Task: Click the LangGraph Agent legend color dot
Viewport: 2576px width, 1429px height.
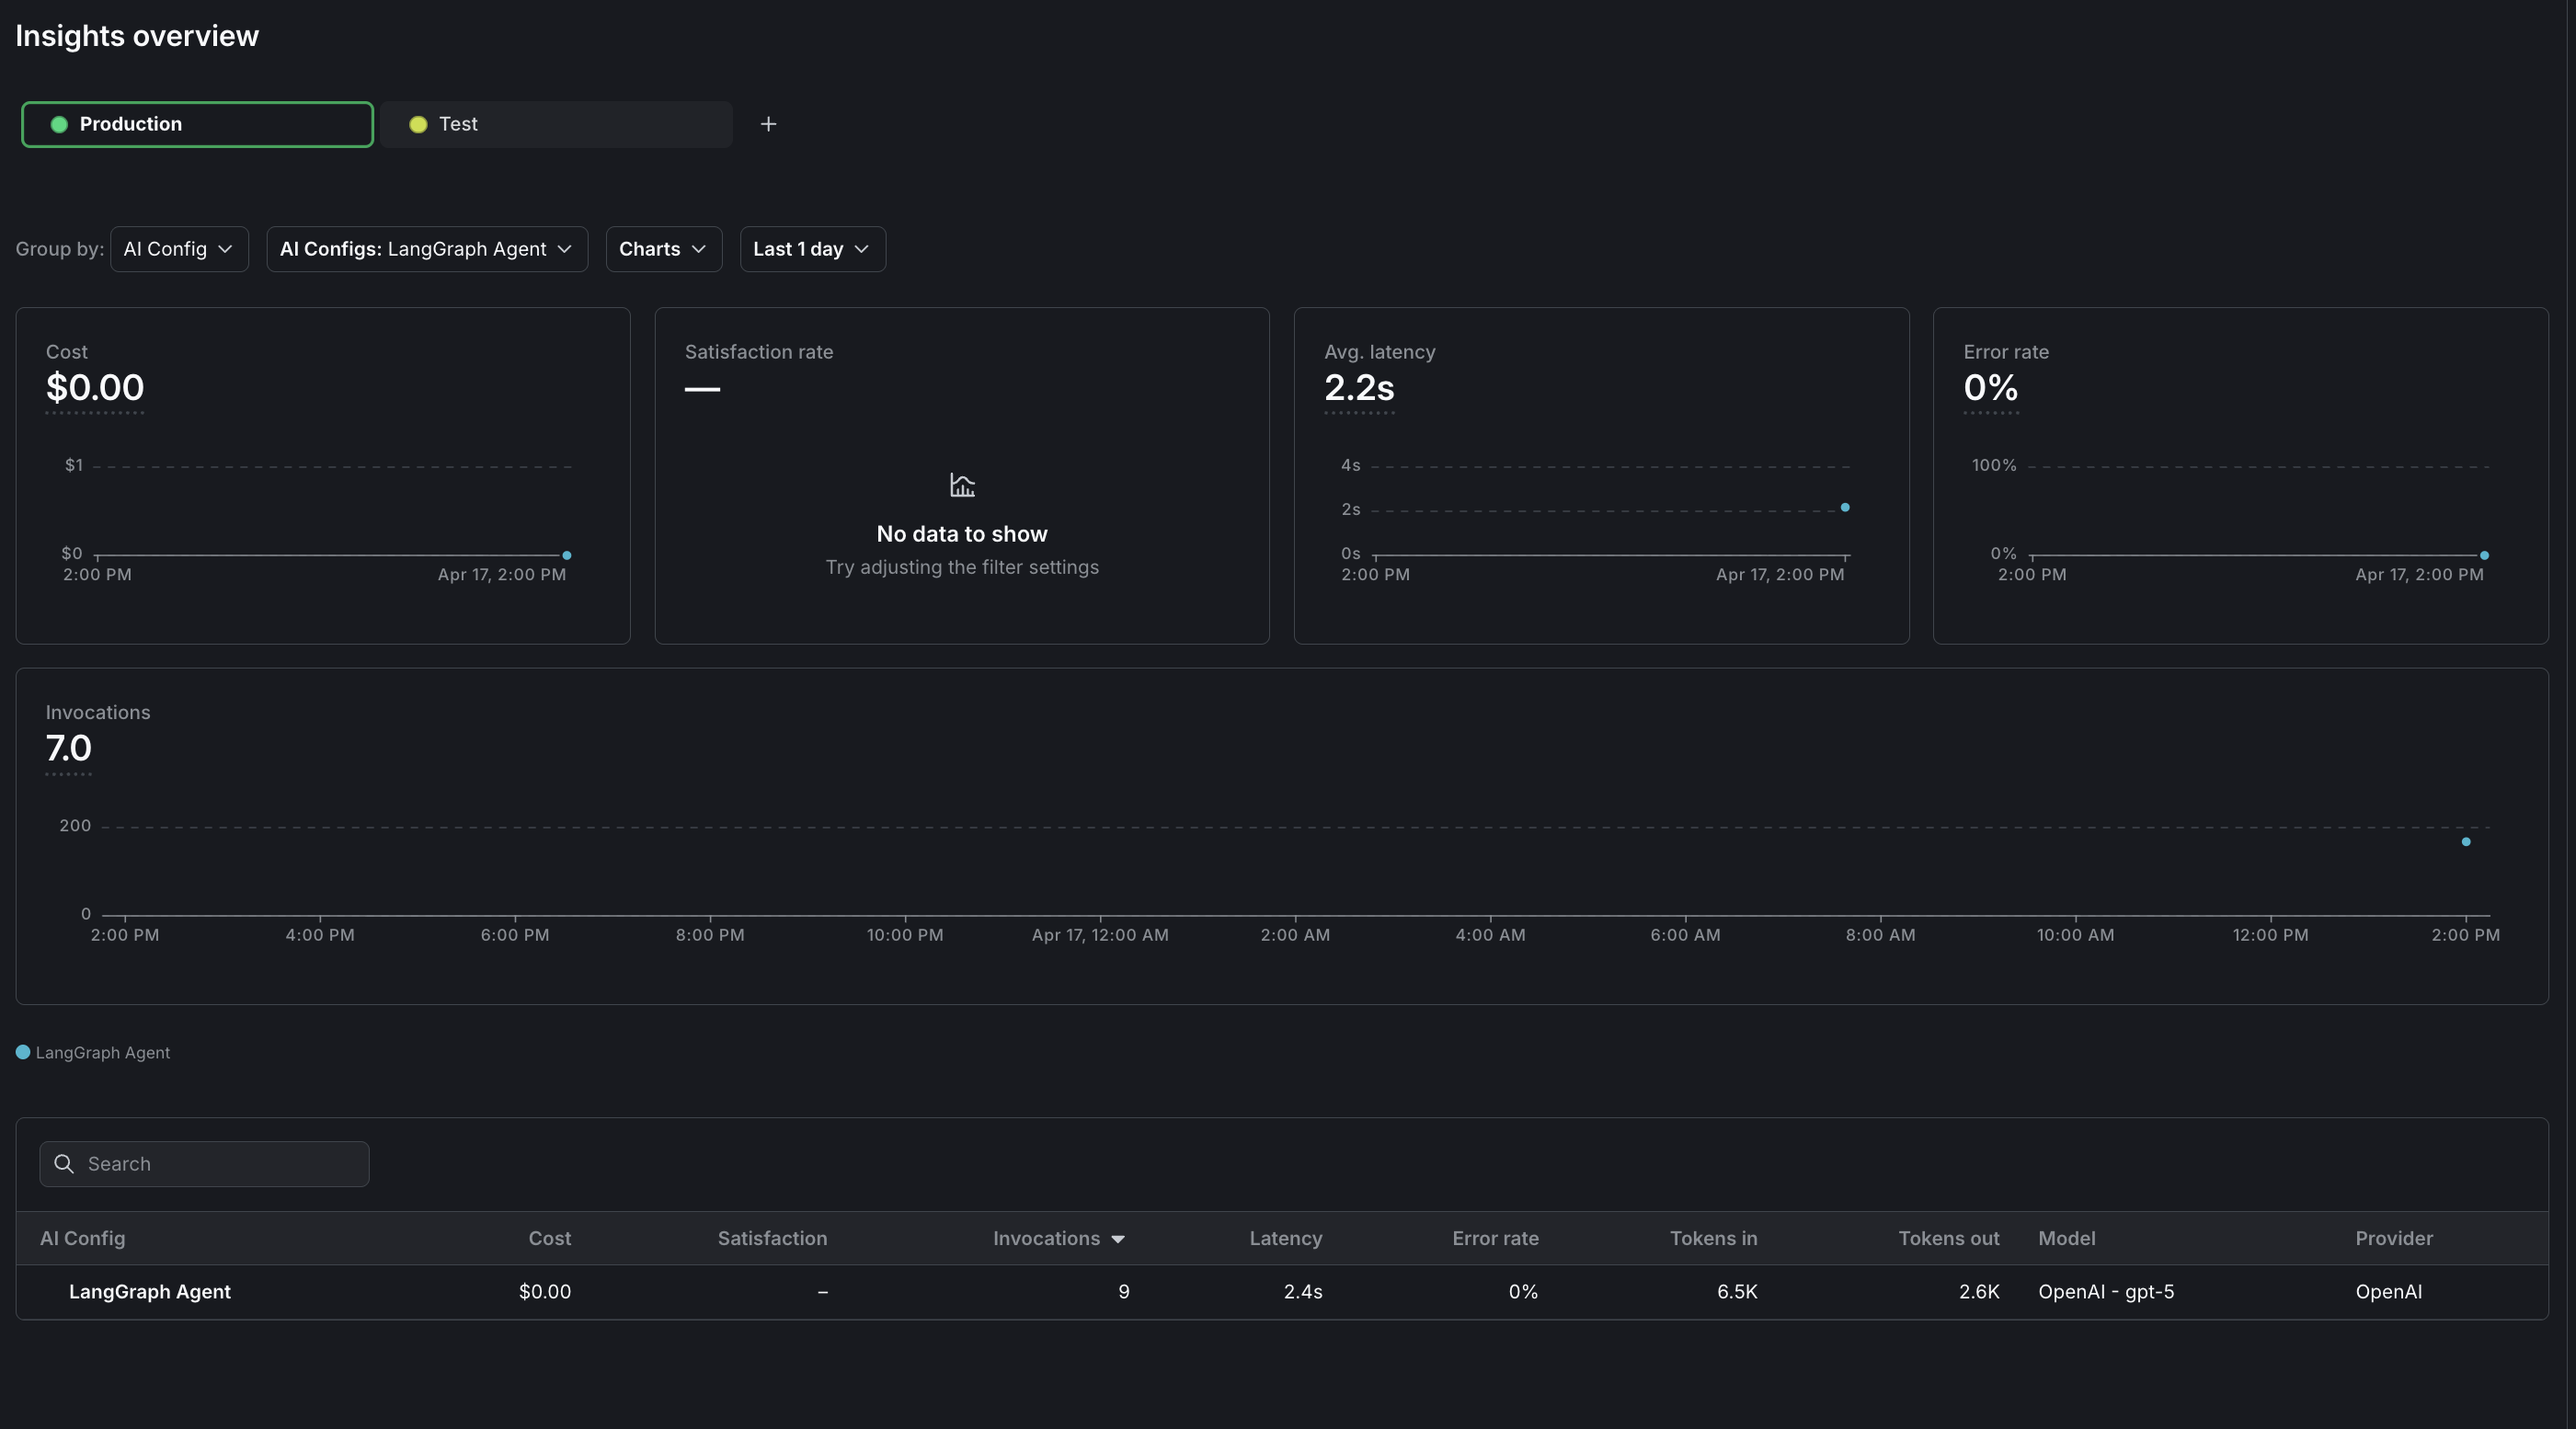Action: pyautogui.click(x=22, y=1052)
